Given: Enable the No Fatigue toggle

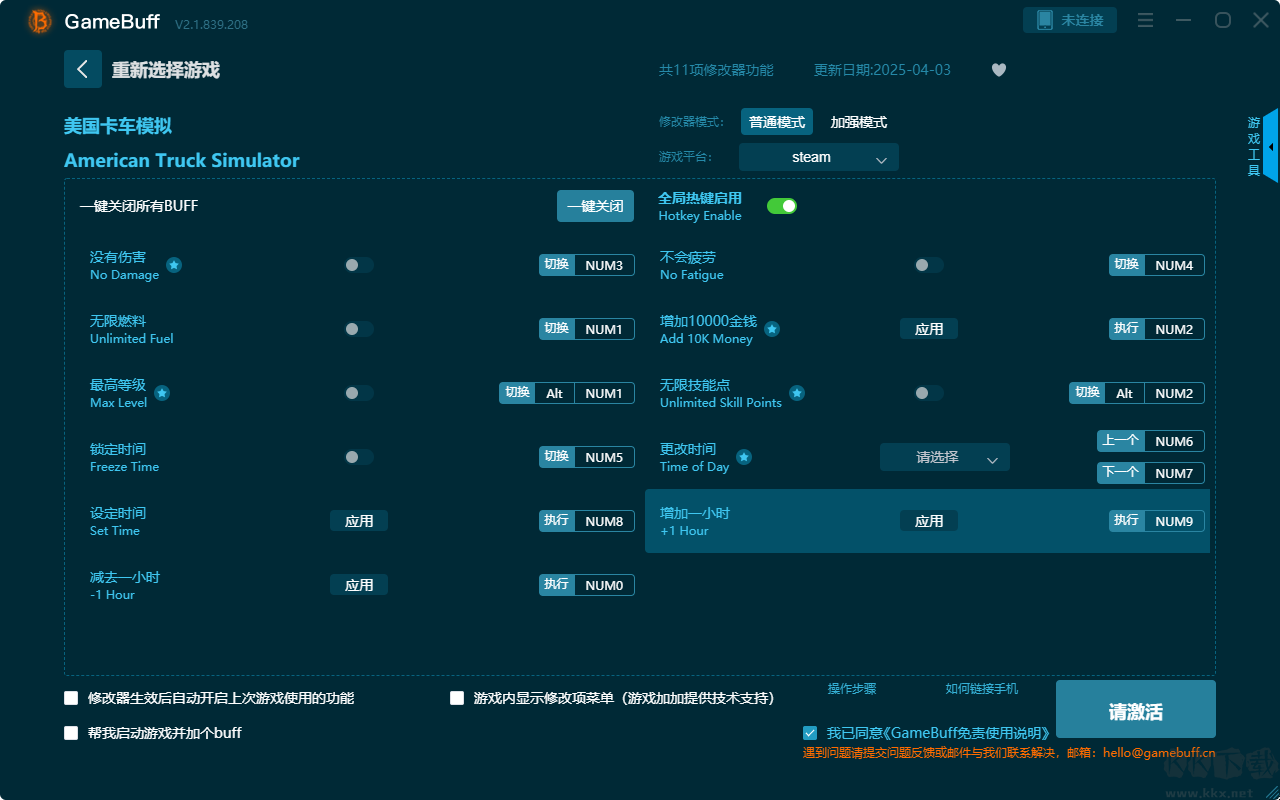Looking at the screenshot, I should (928, 265).
